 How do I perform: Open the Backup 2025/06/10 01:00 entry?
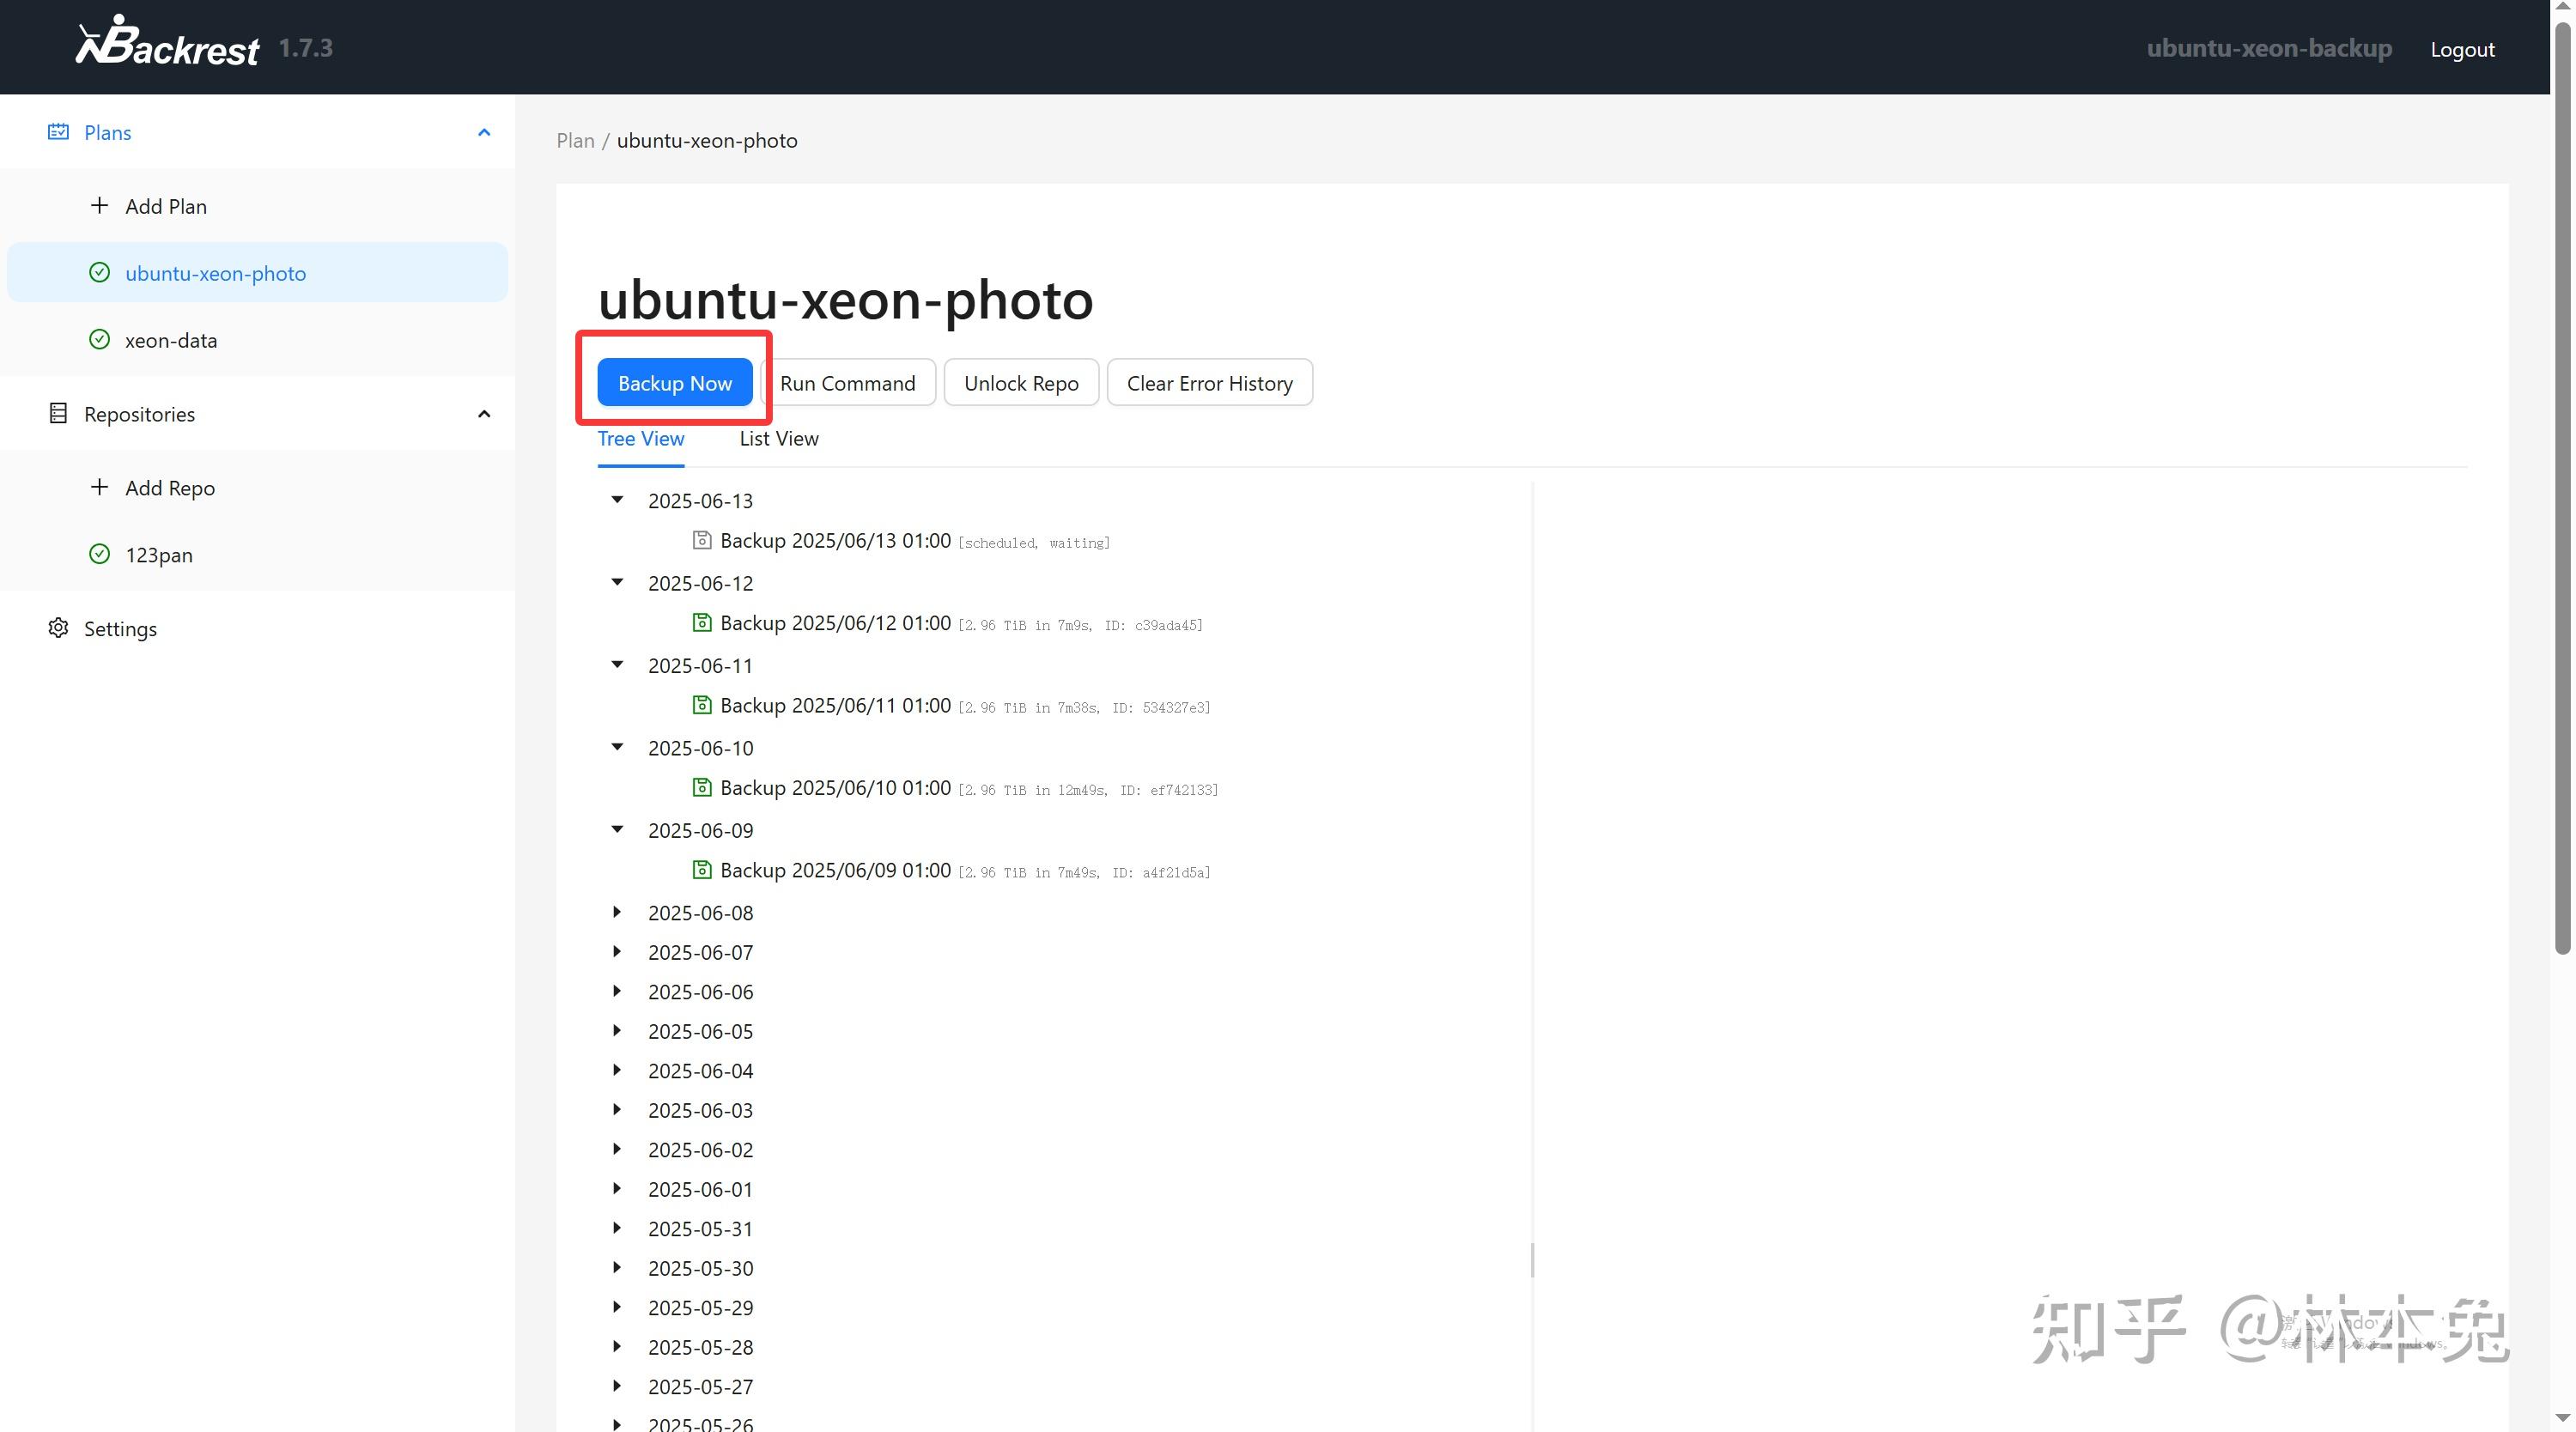click(835, 788)
